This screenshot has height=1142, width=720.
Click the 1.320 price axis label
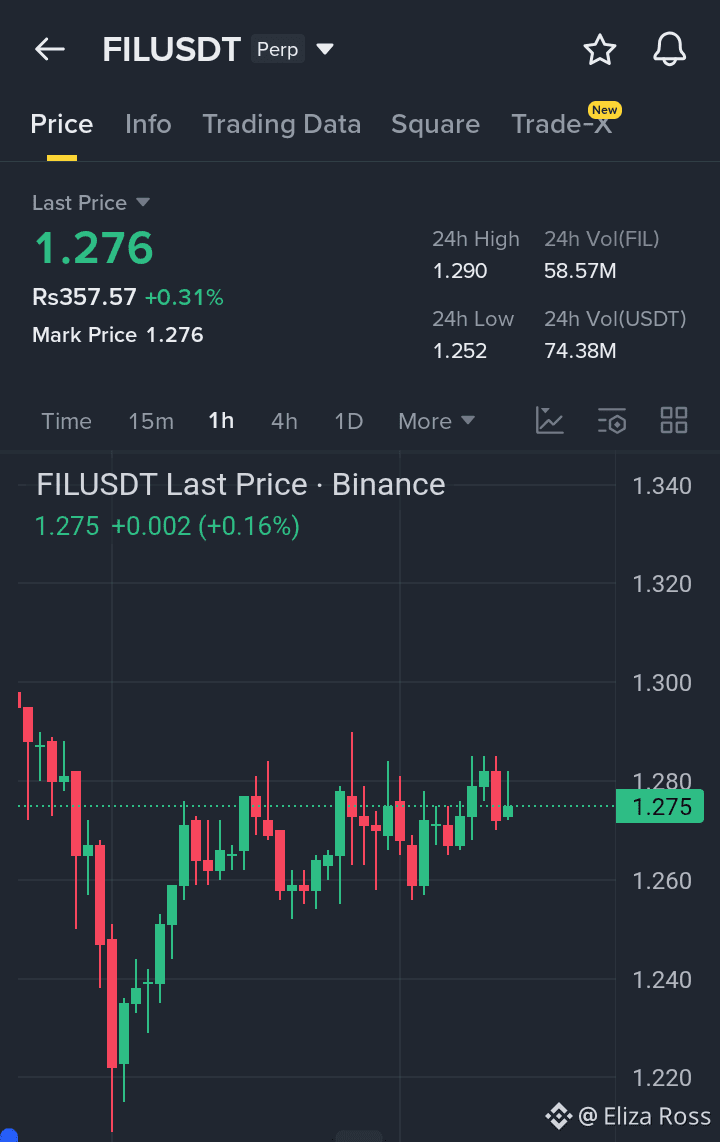coord(662,584)
